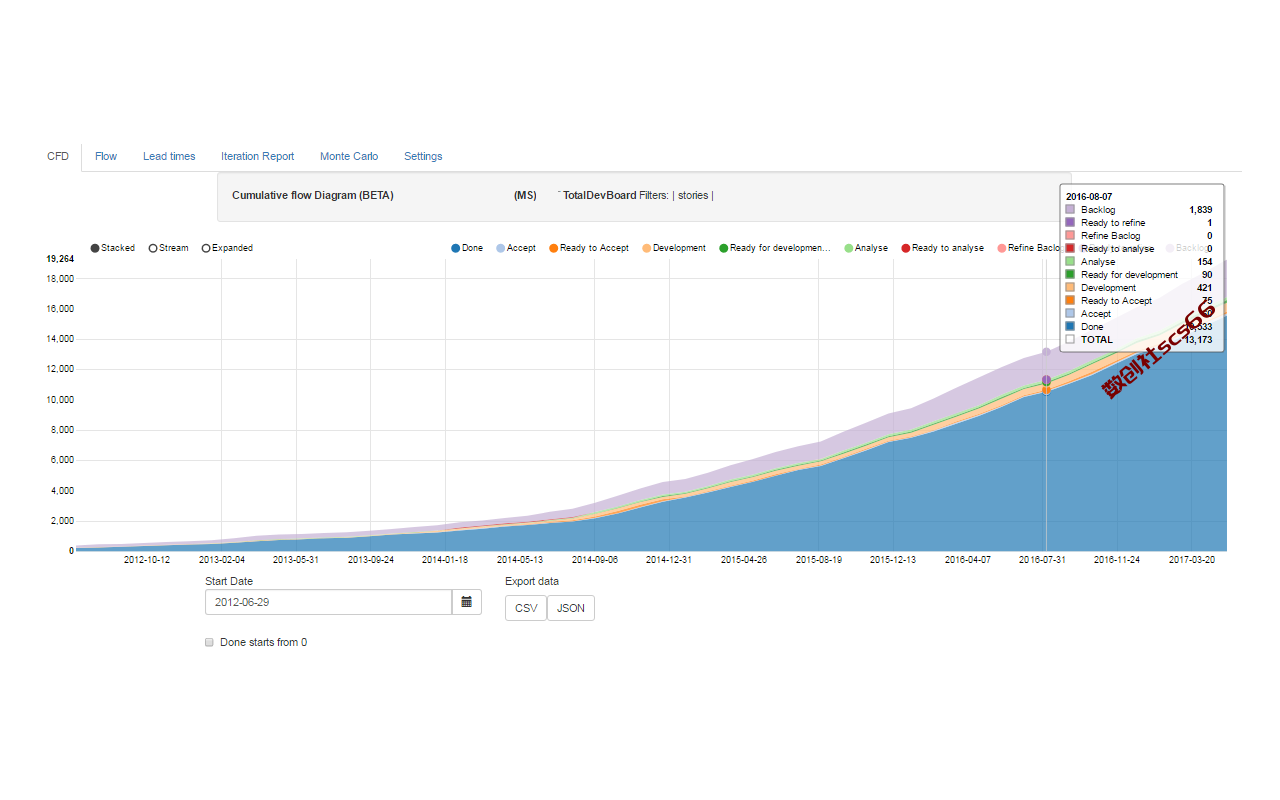Select the Stream chart mode

click(x=169, y=248)
